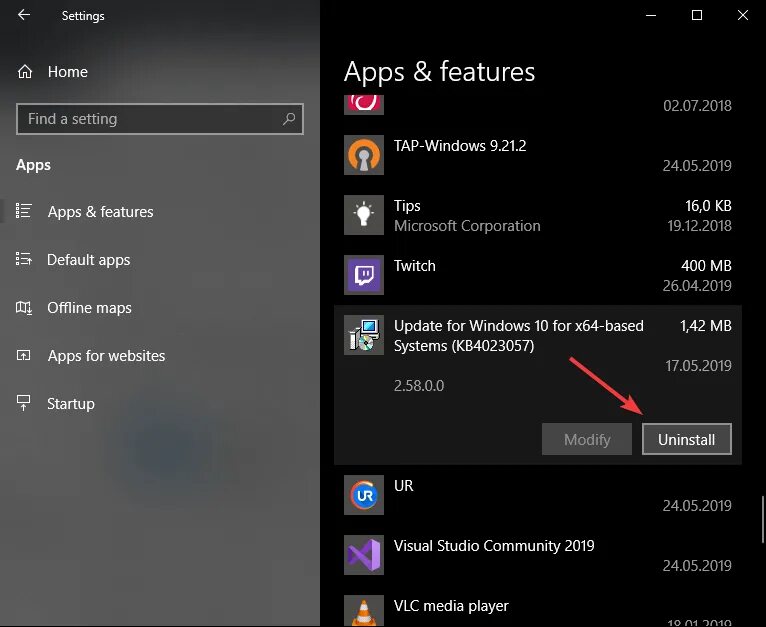Open the Home icon in the sidebar
This screenshot has width=766, height=627.
point(25,72)
